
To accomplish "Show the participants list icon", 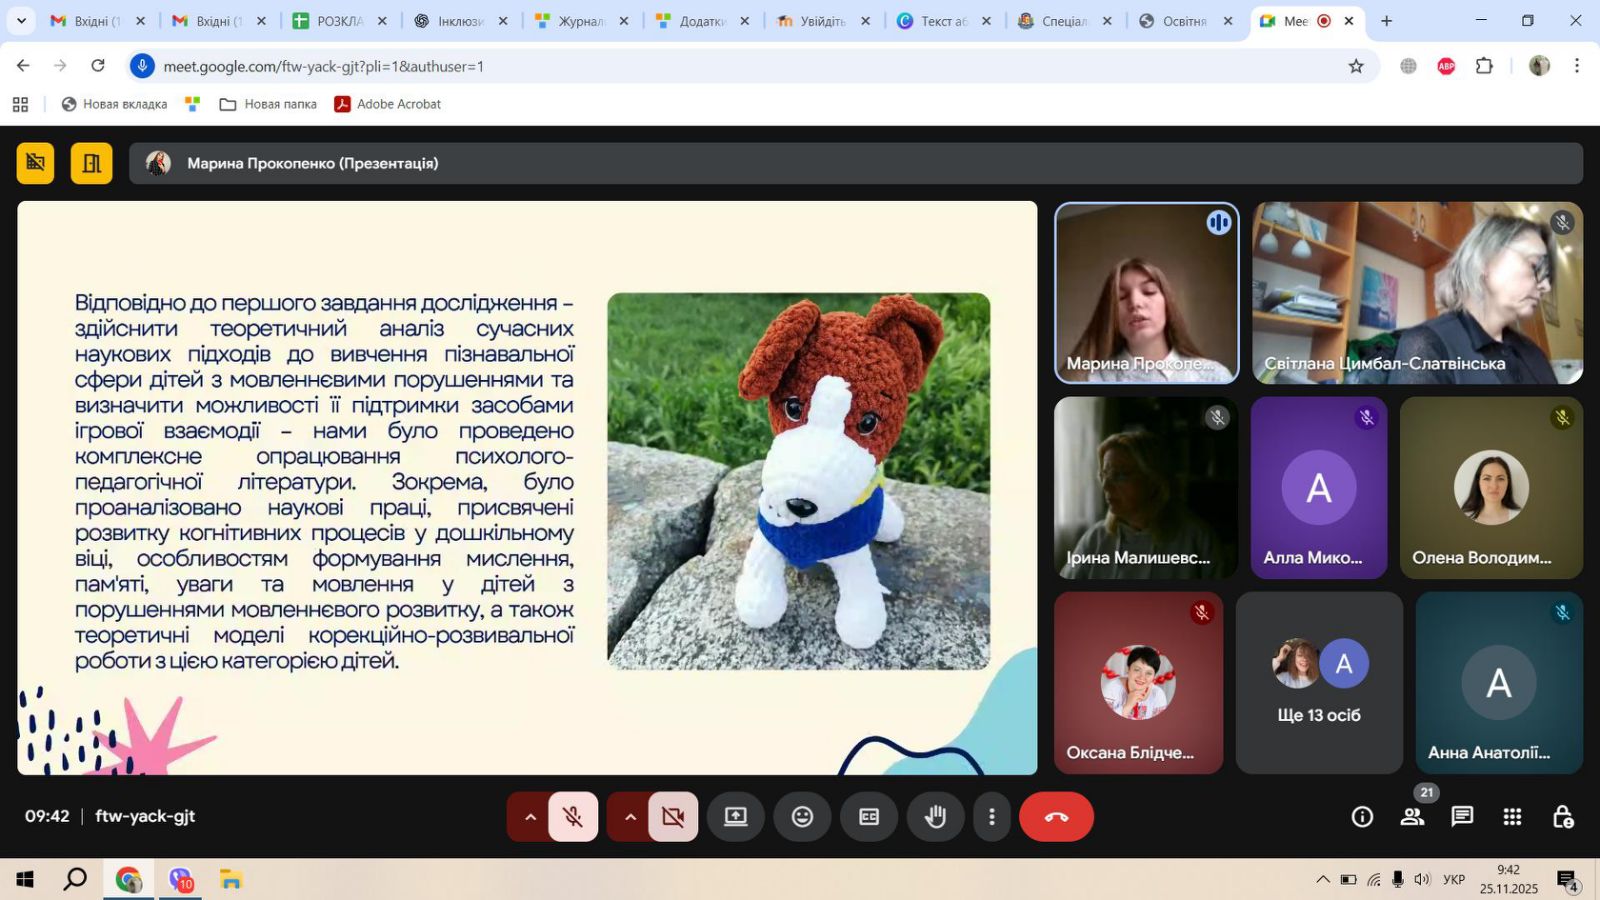I will point(1412,817).
